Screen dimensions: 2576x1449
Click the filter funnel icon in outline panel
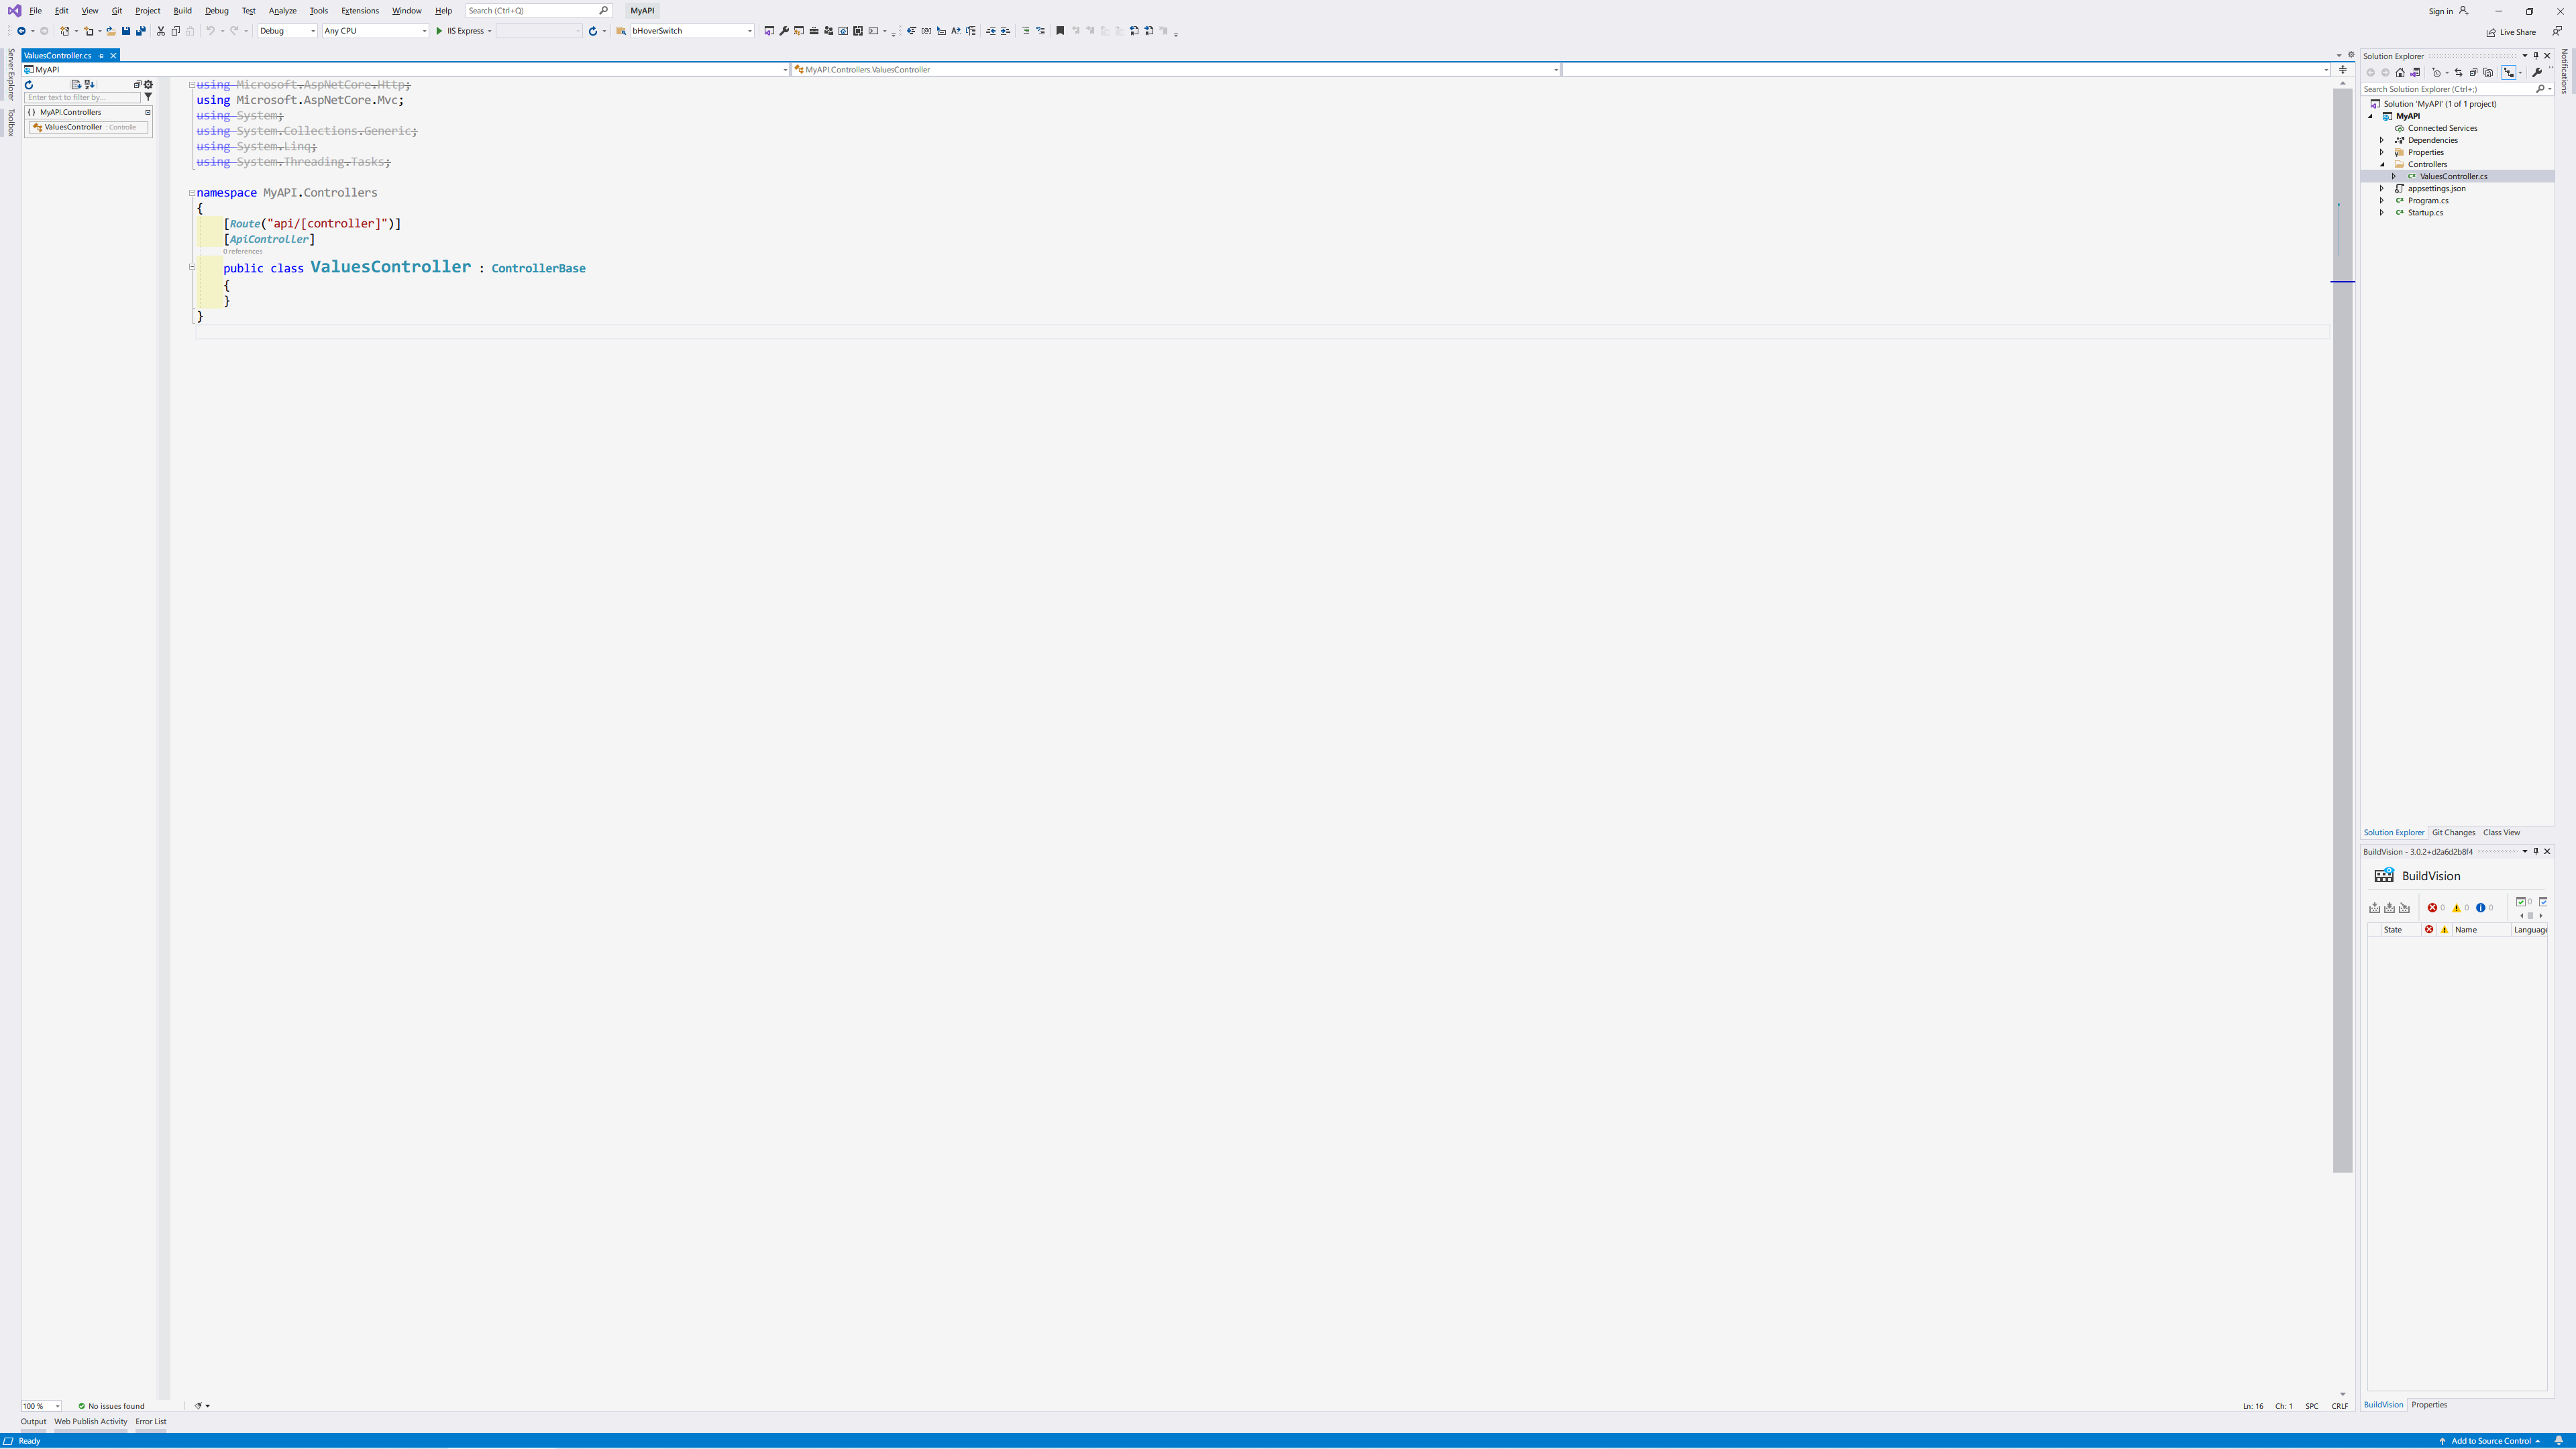point(148,97)
